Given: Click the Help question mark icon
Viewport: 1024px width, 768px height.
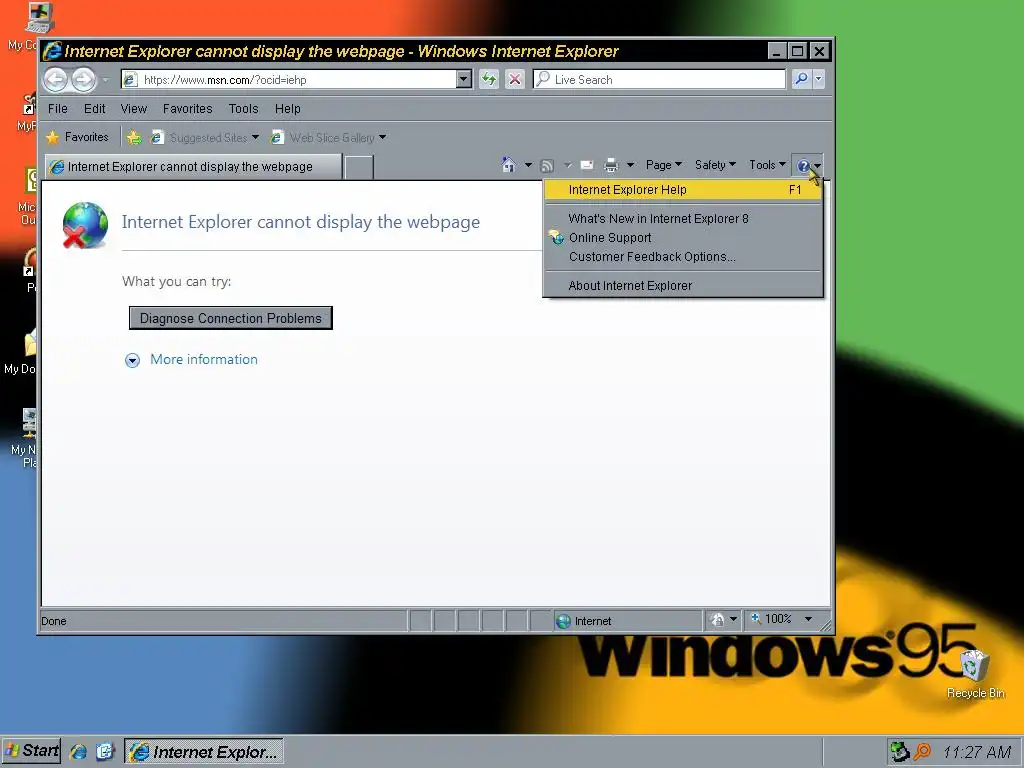Looking at the screenshot, I should [803, 166].
